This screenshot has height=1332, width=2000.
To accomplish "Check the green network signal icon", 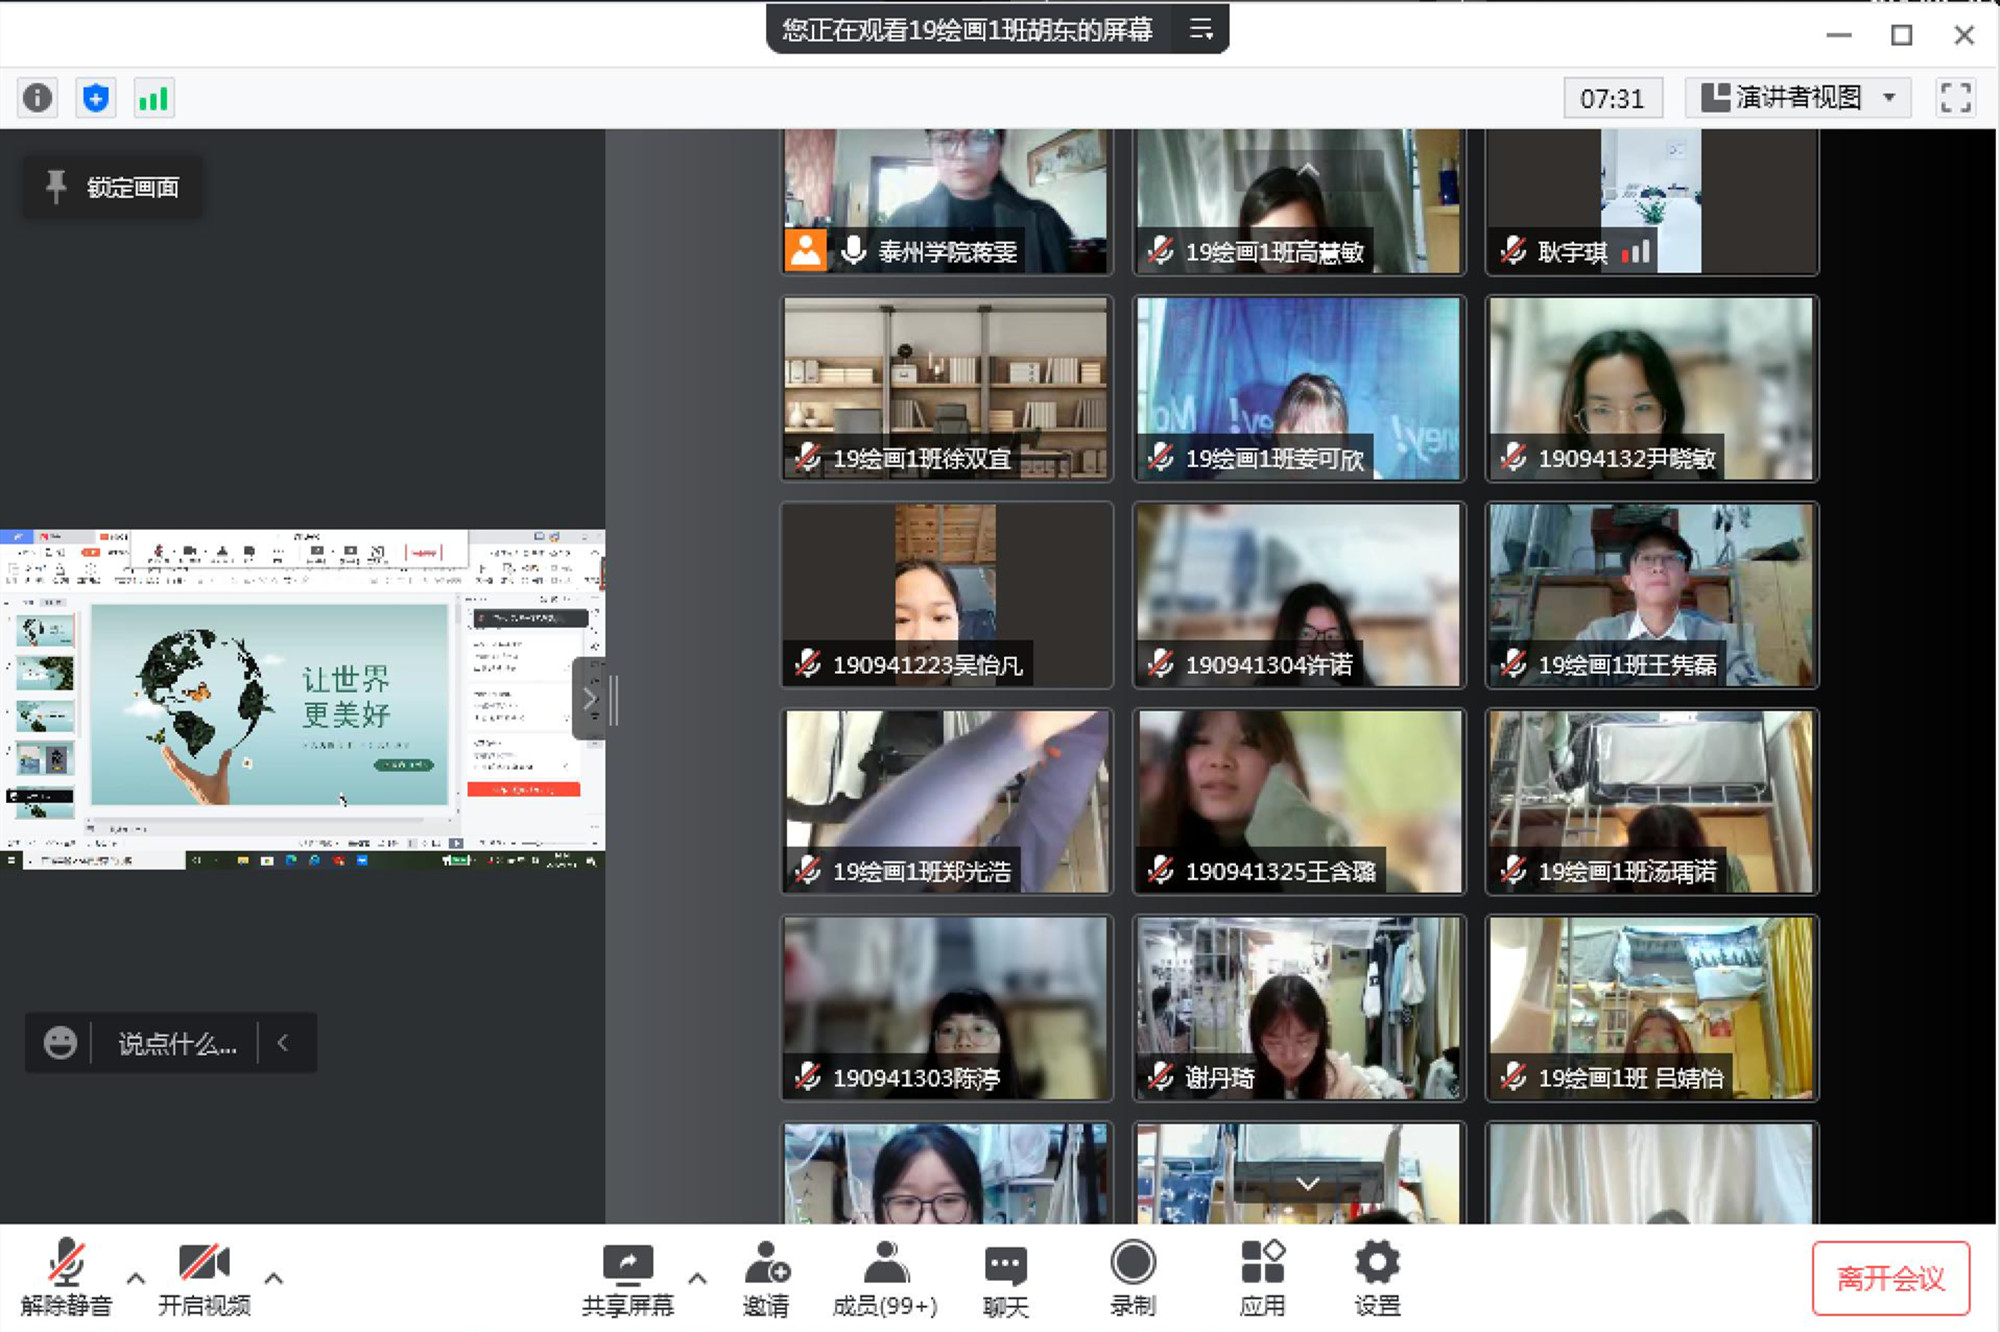I will (x=154, y=98).
